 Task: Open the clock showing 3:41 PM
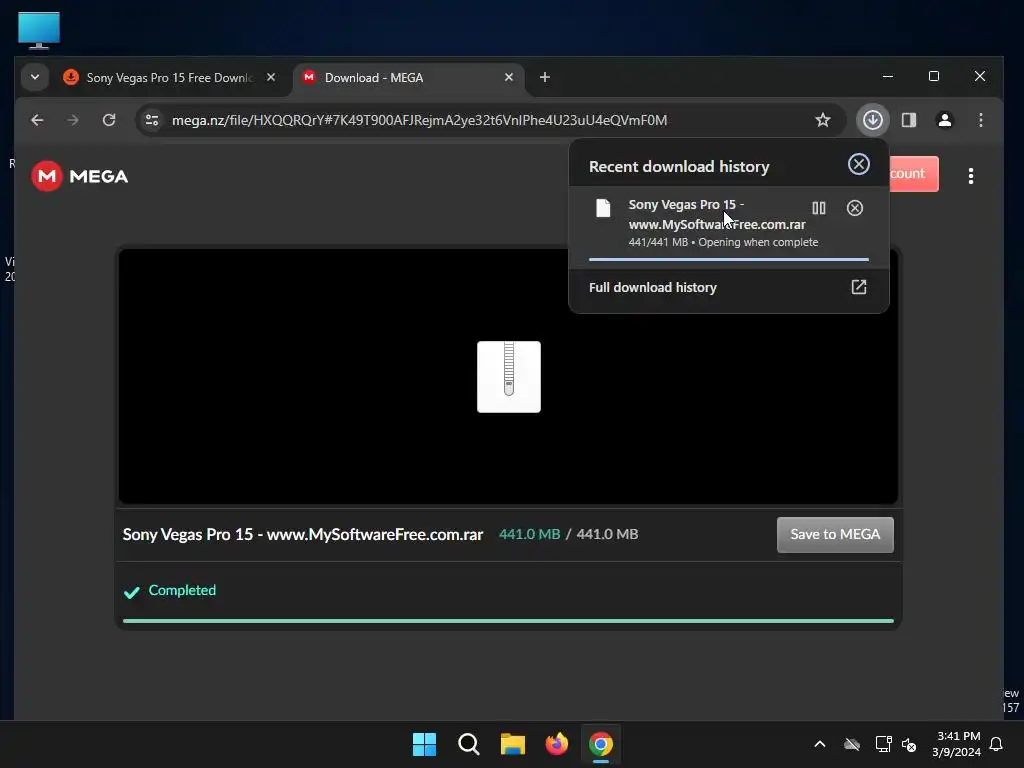957,744
